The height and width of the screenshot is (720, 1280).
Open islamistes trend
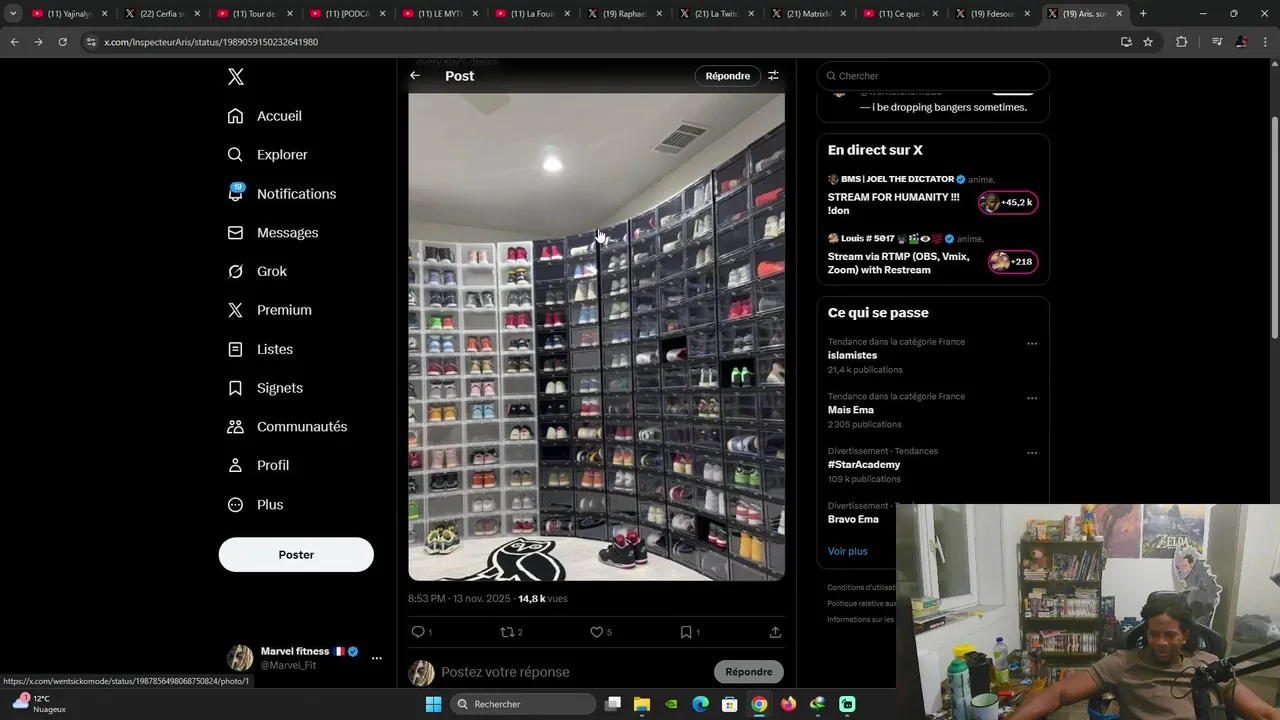click(852, 355)
